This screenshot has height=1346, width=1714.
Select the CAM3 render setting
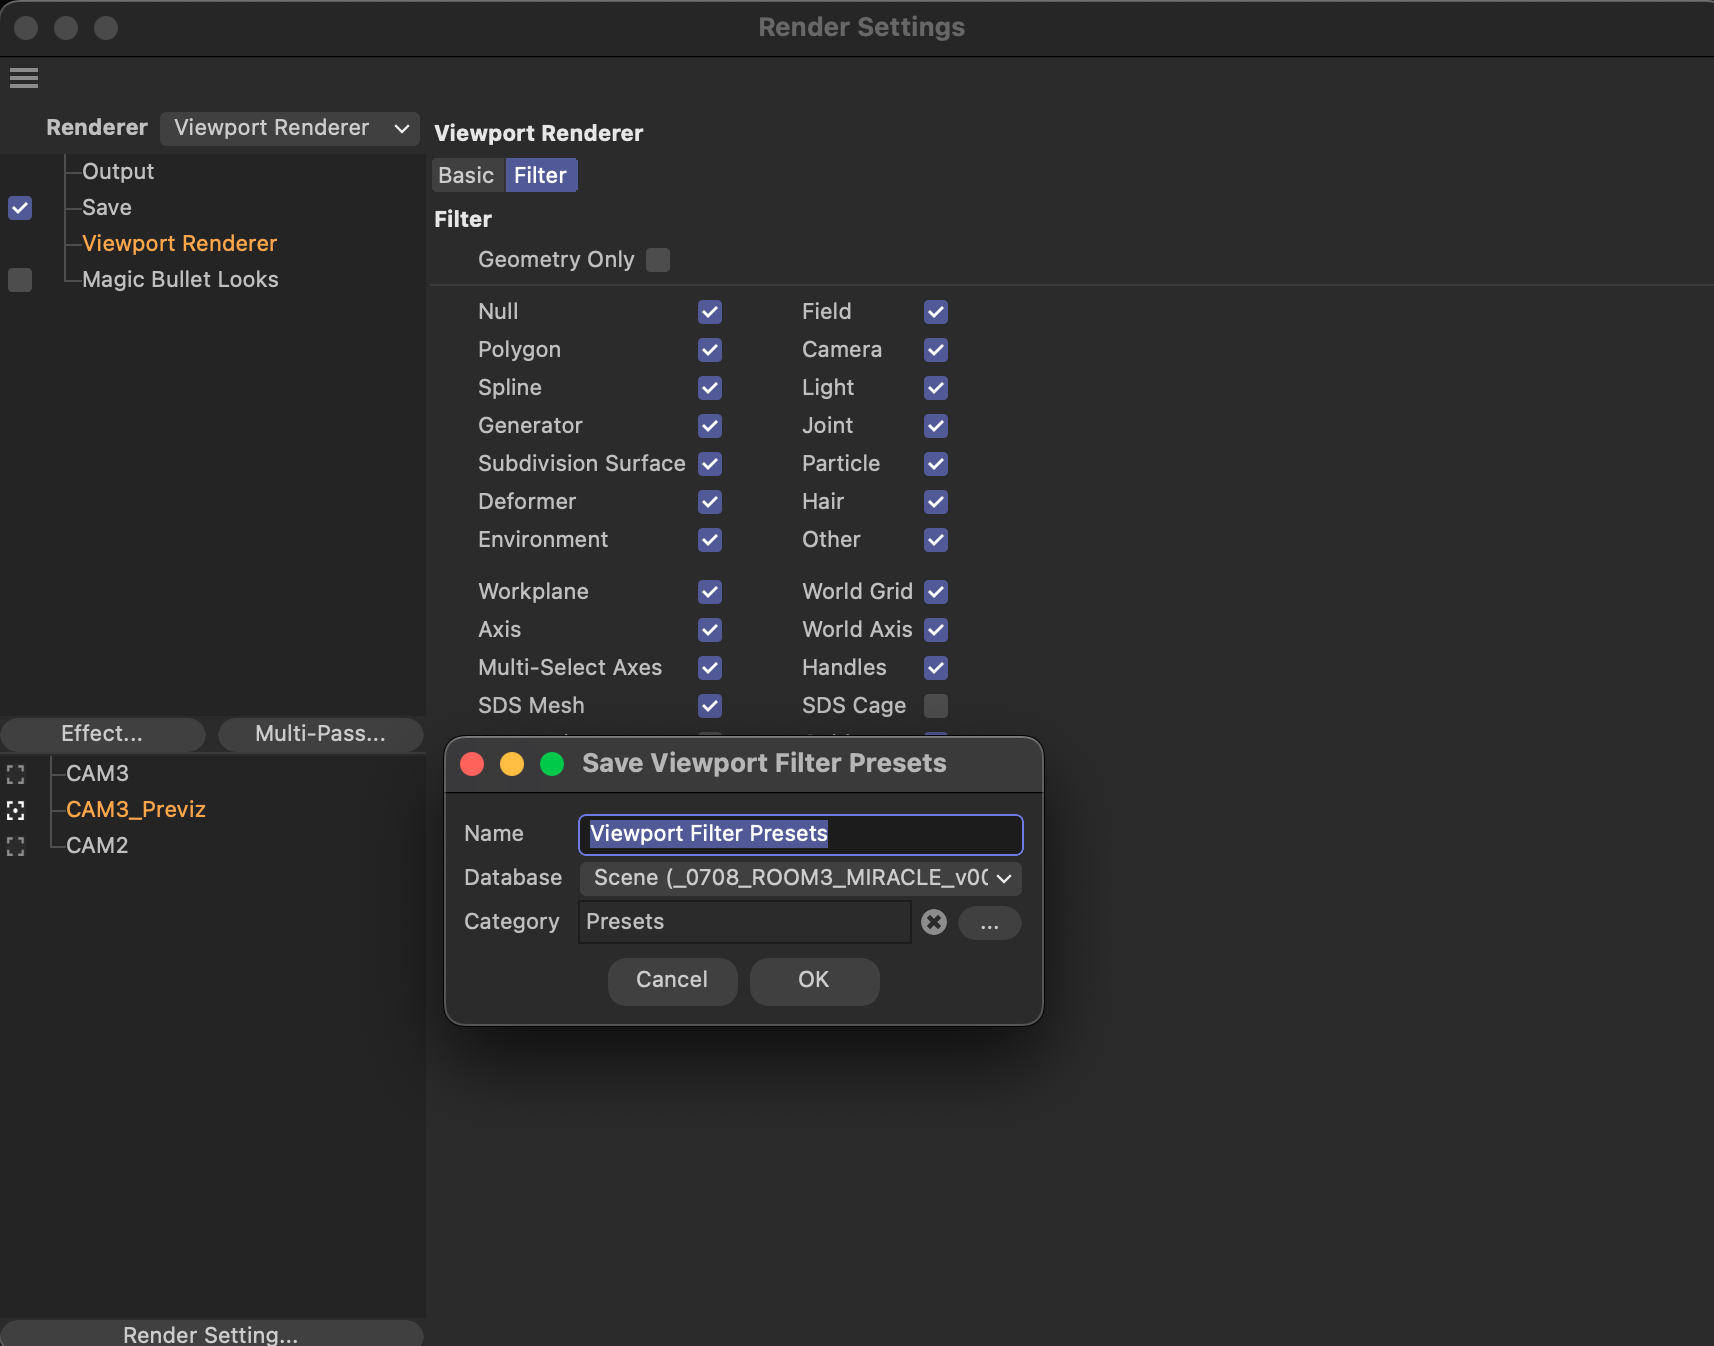coord(97,774)
